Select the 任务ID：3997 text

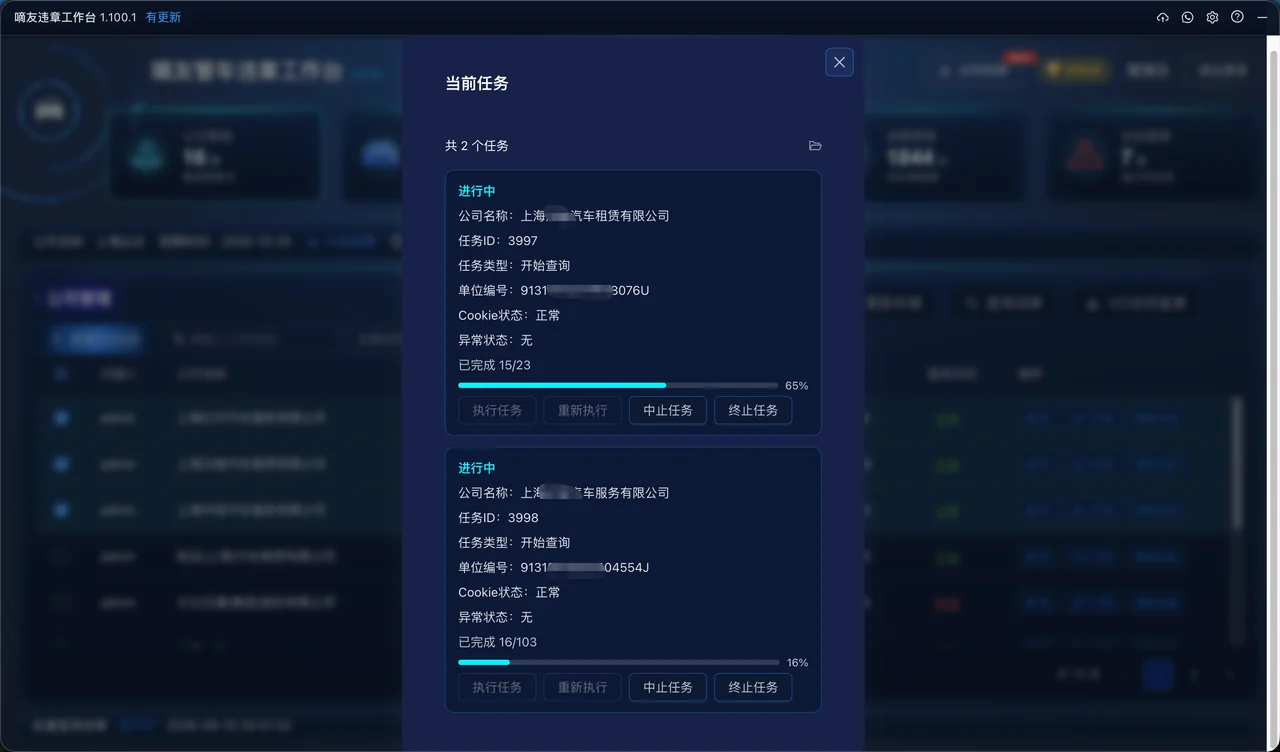point(498,241)
